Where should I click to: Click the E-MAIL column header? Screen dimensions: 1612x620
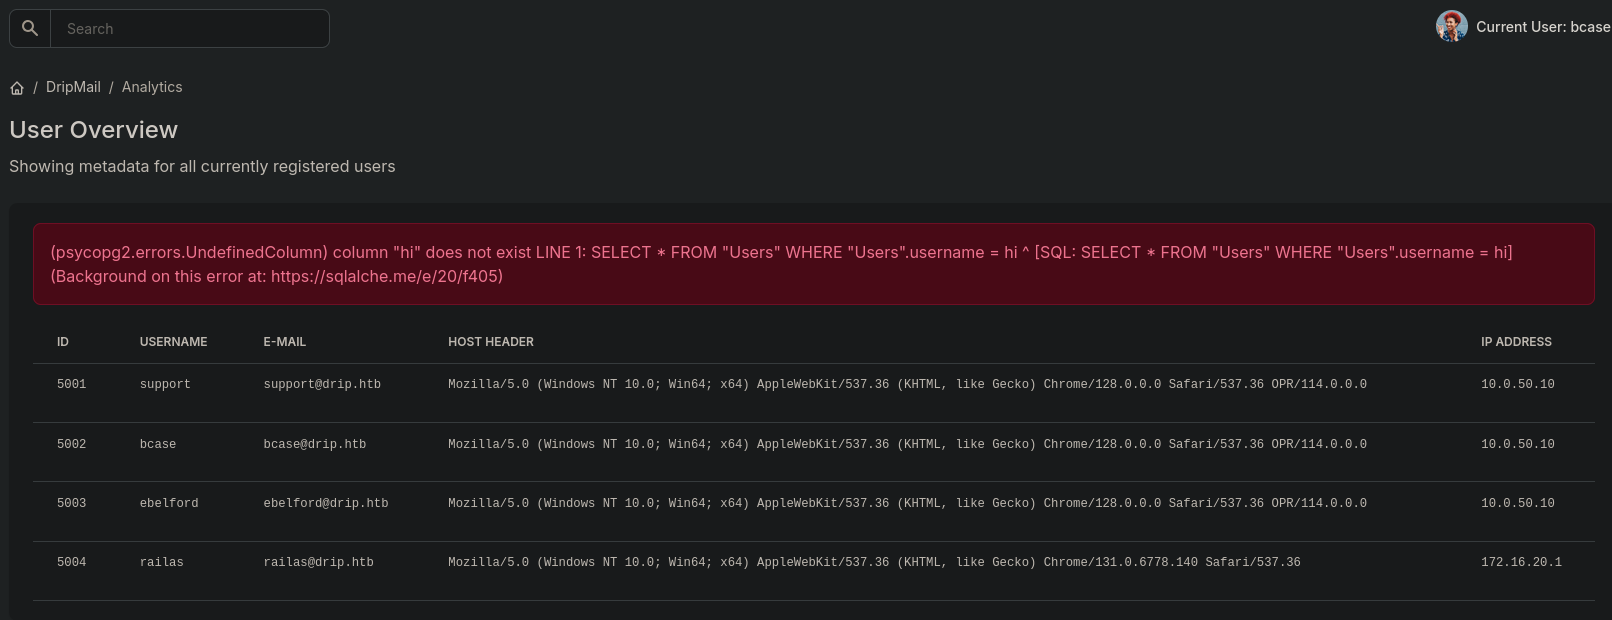point(285,342)
